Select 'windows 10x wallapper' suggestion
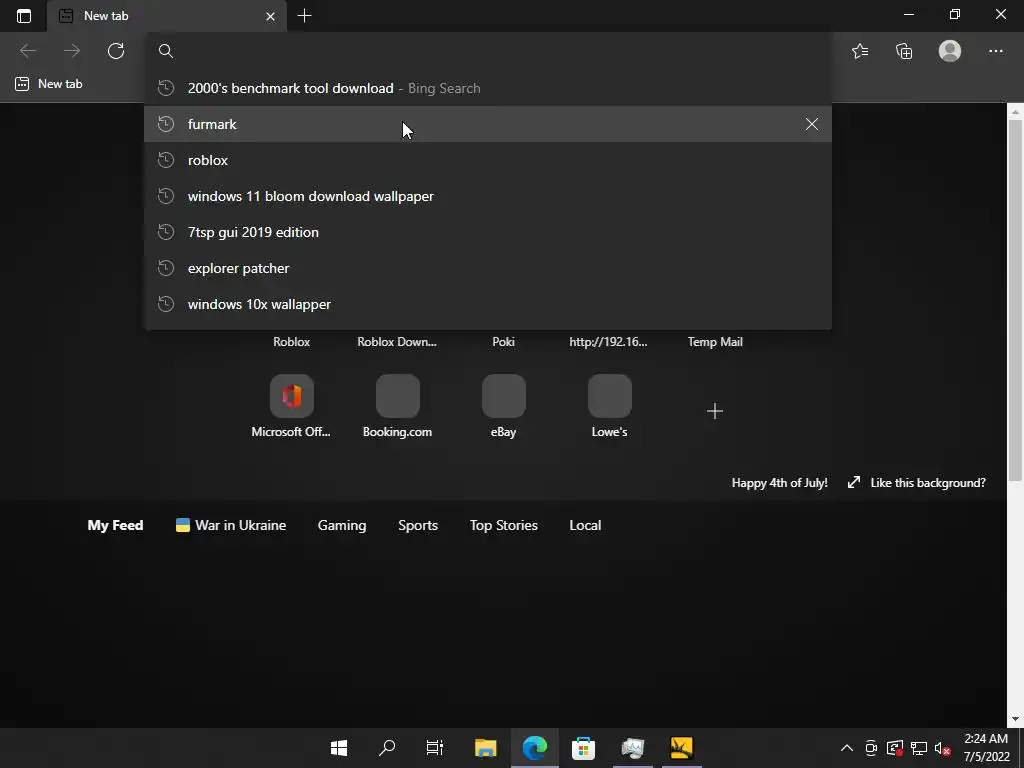The image size is (1024, 768). pyautogui.click(x=488, y=304)
